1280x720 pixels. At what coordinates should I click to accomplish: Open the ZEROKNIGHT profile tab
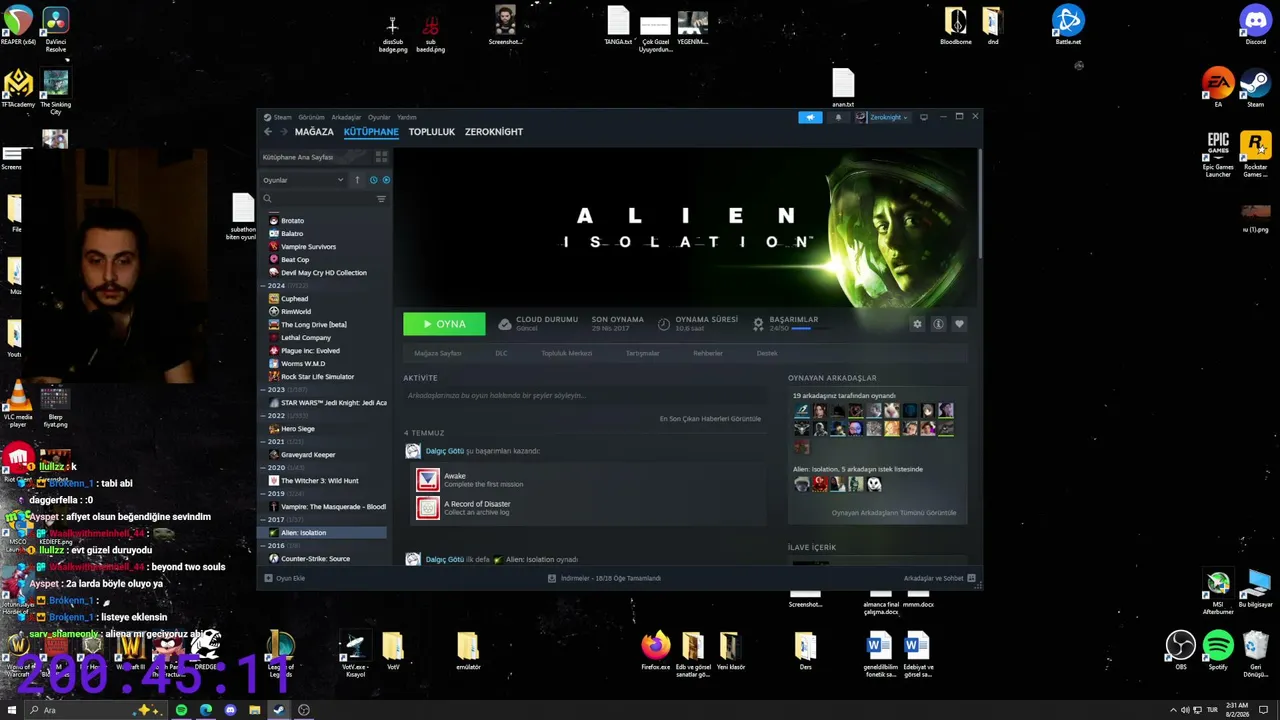pyautogui.click(x=494, y=132)
